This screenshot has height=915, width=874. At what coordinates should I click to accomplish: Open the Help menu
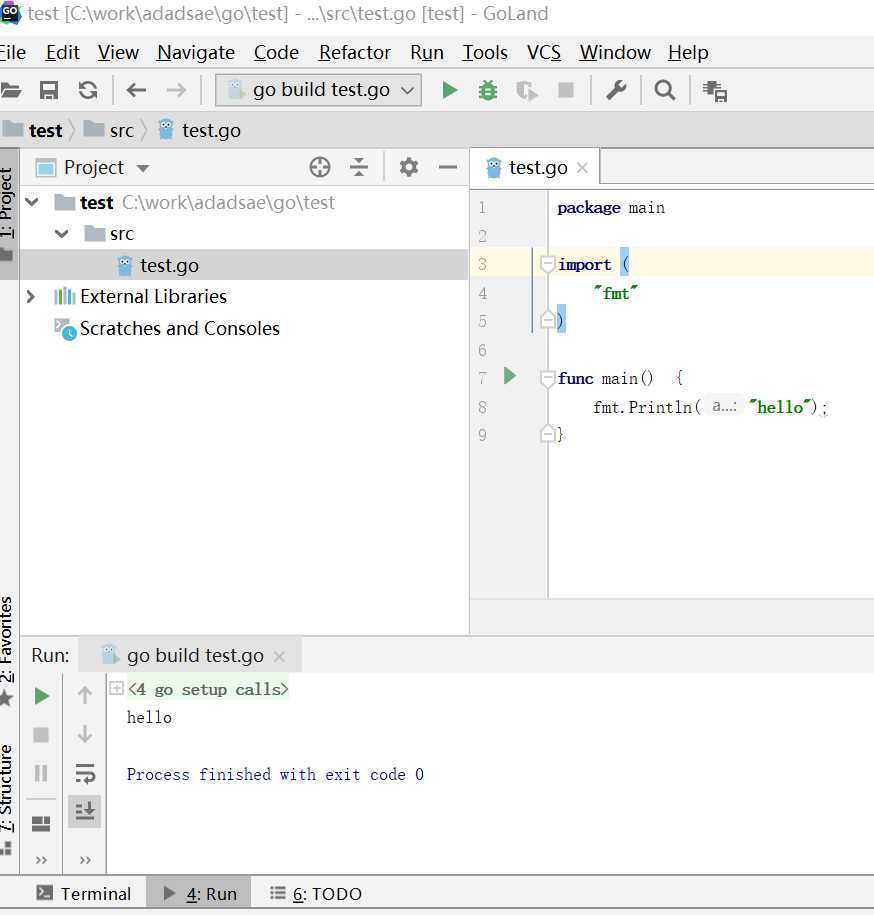[688, 53]
